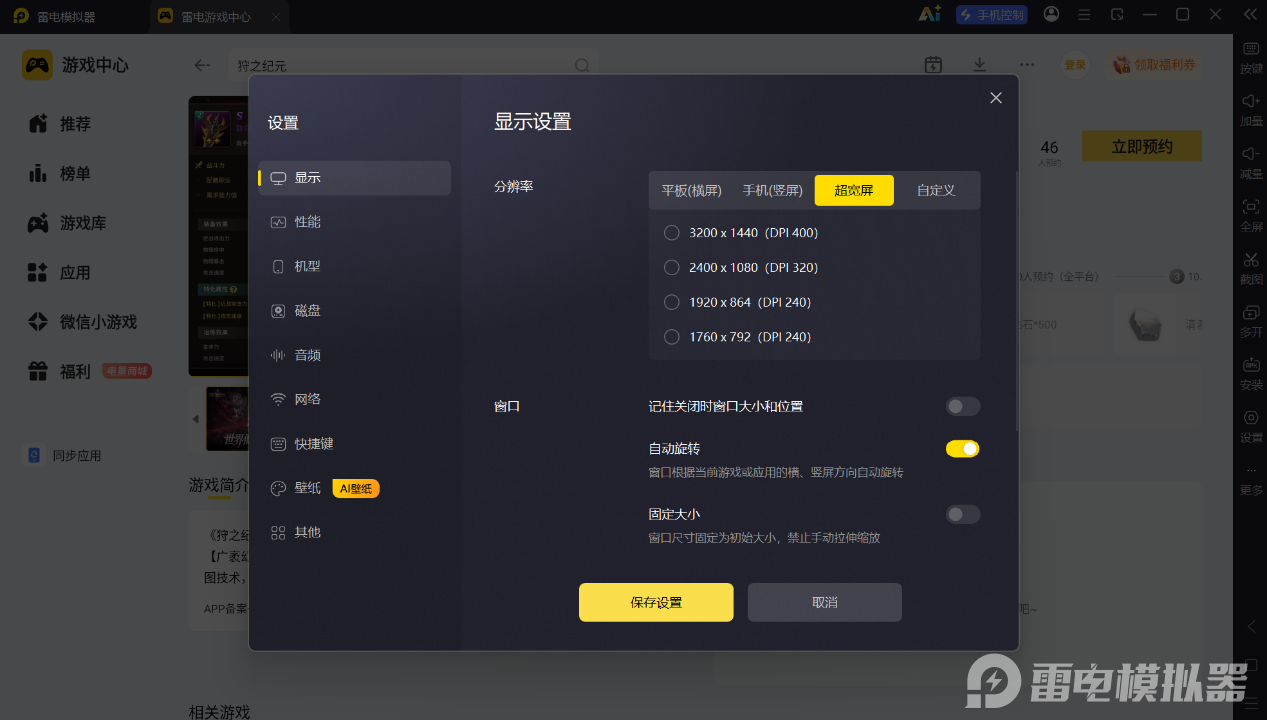Select 2400 x 1080 (DPI 320) resolution
This screenshot has width=1267, height=720.
coord(741,268)
